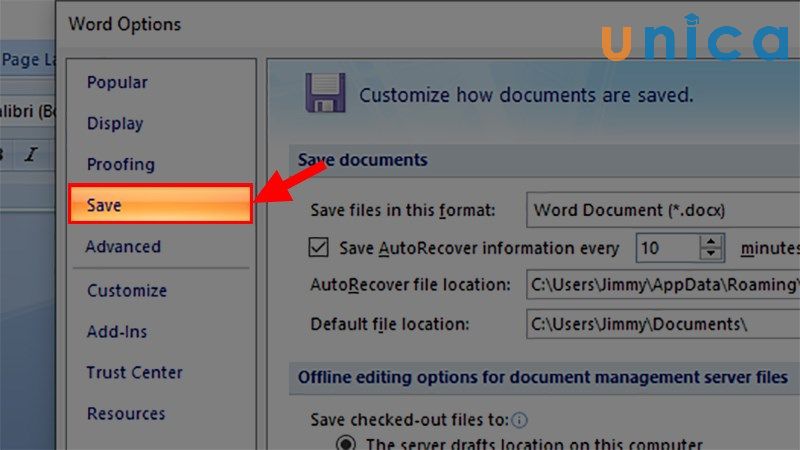Go to Advanced options
800x450 pixels.
pos(123,246)
